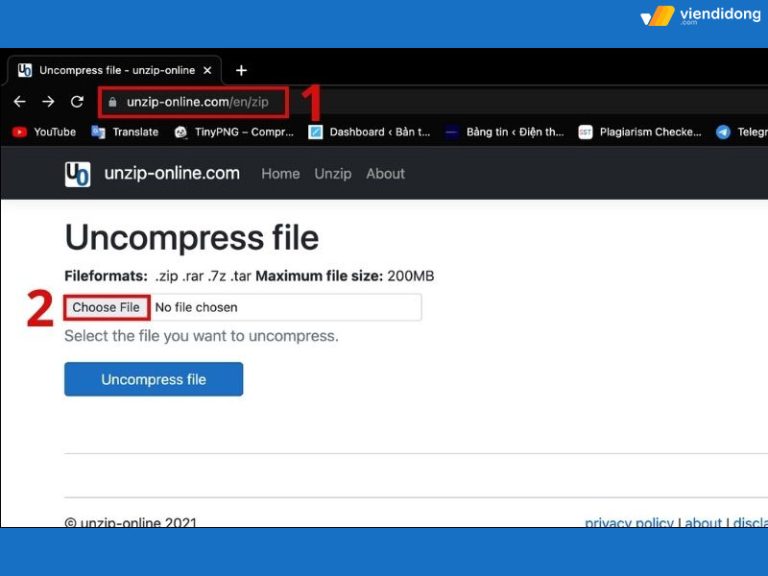Click the unzip-online logo icon
This screenshot has width=768, height=576.
pyautogui.click(x=77, y=174)
